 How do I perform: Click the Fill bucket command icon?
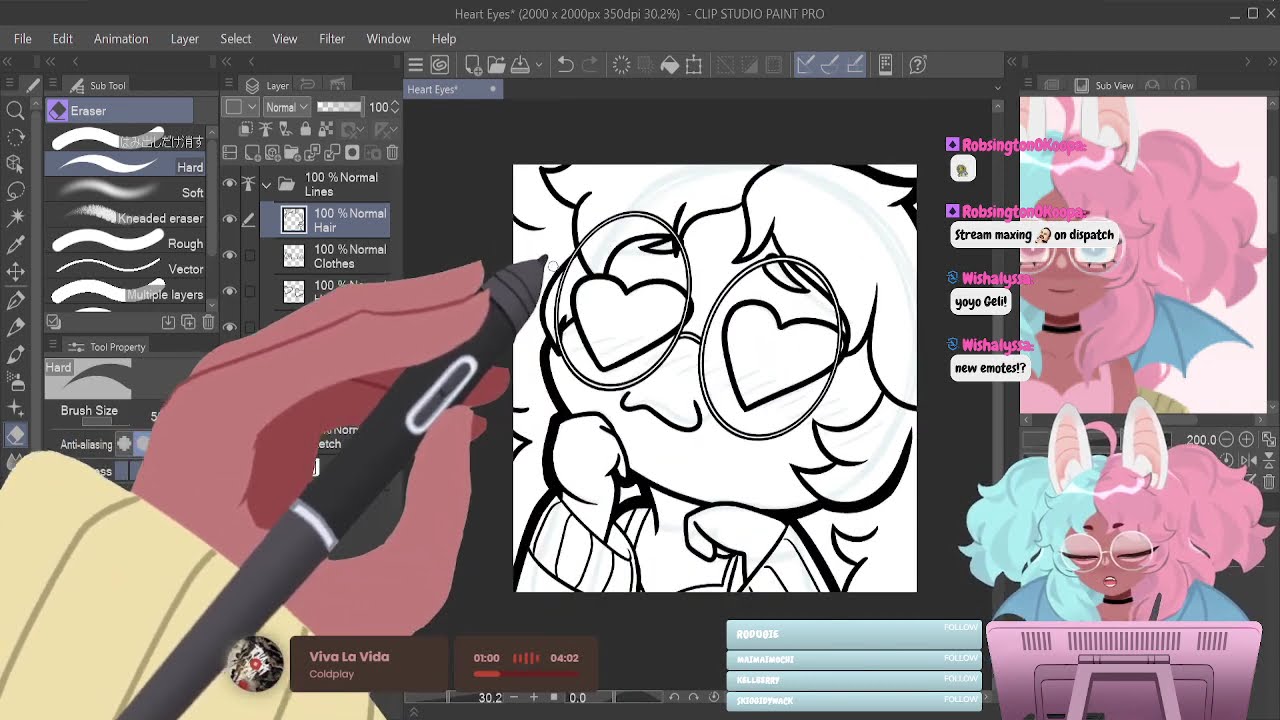(670, 65)
